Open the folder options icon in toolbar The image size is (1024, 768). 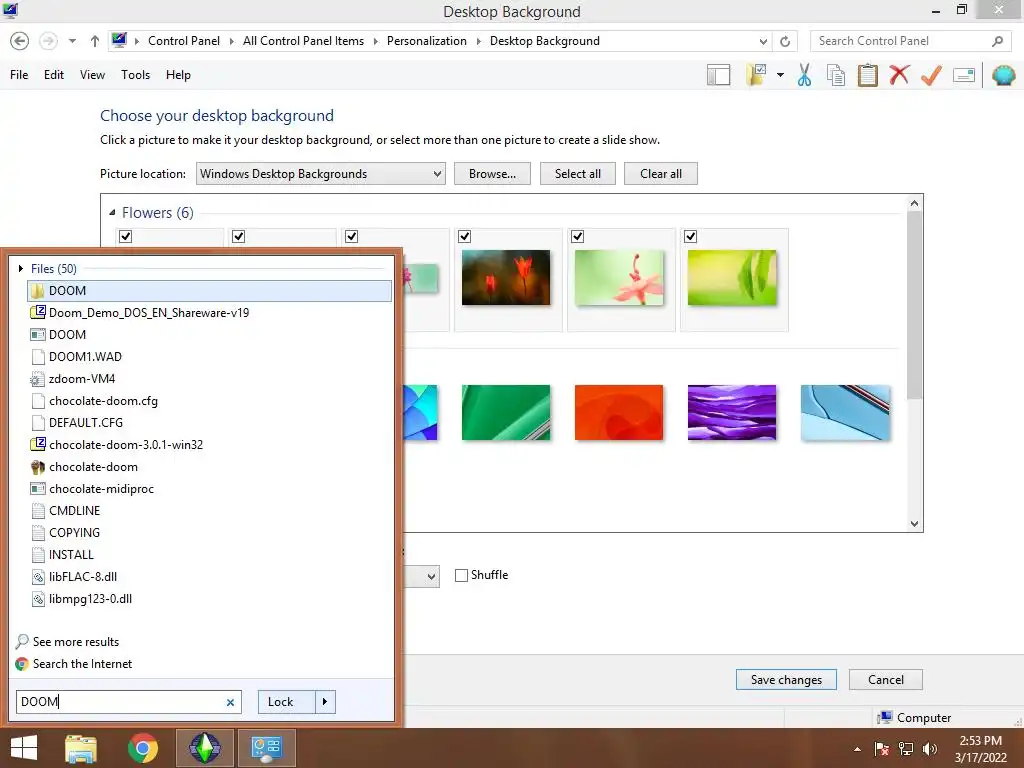click(x=757, y=75)
